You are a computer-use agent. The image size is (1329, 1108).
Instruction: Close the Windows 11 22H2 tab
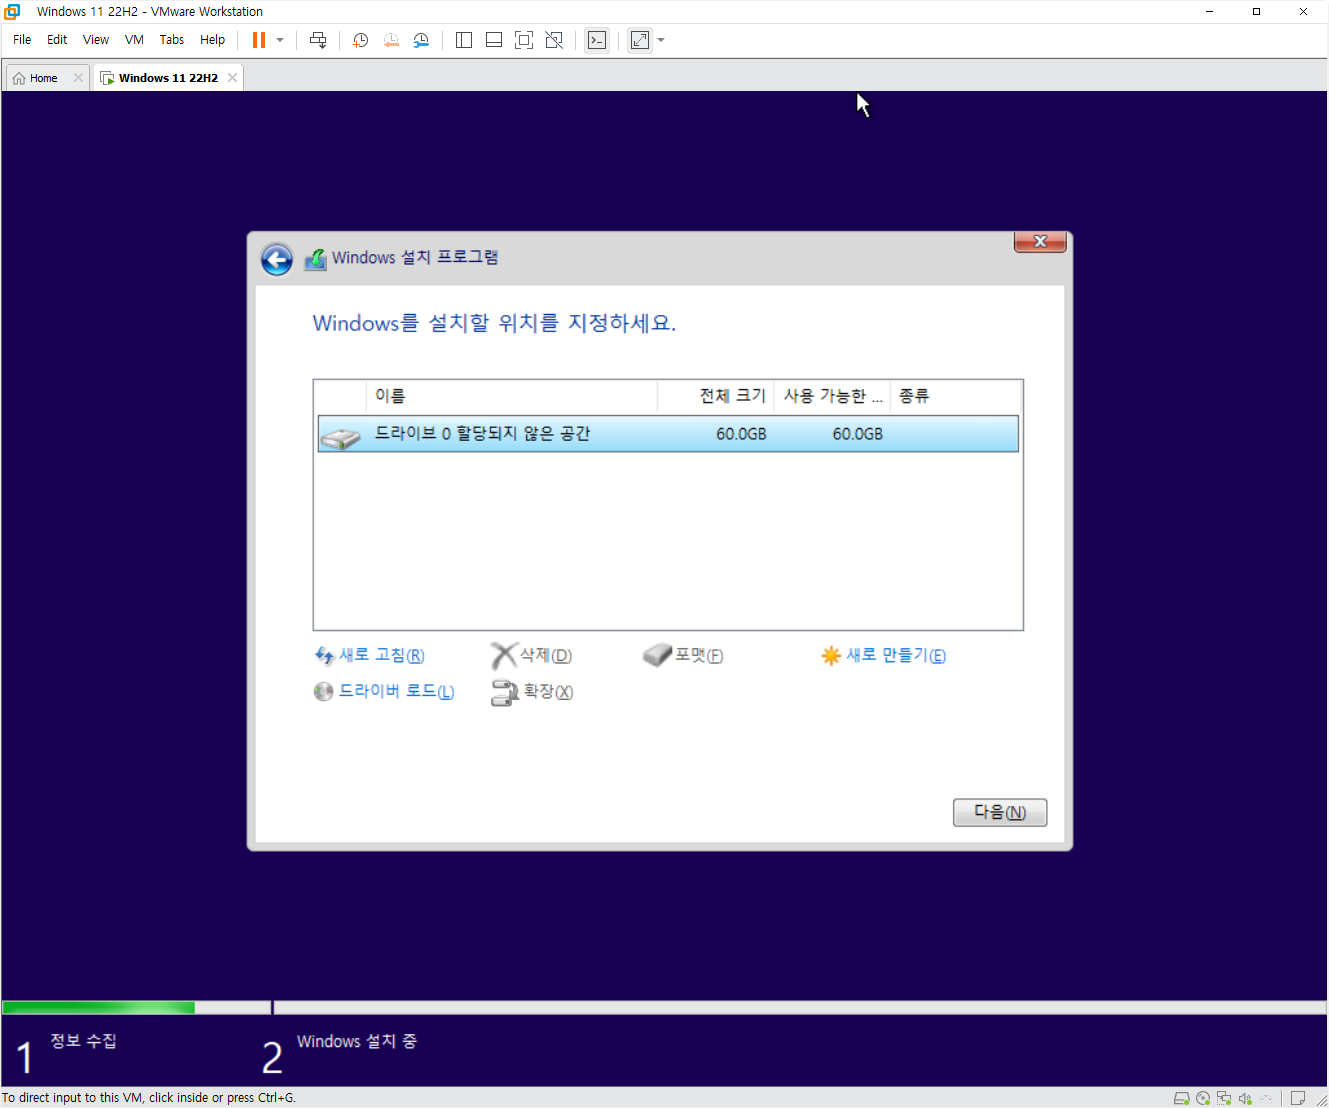tap(232, 78)
